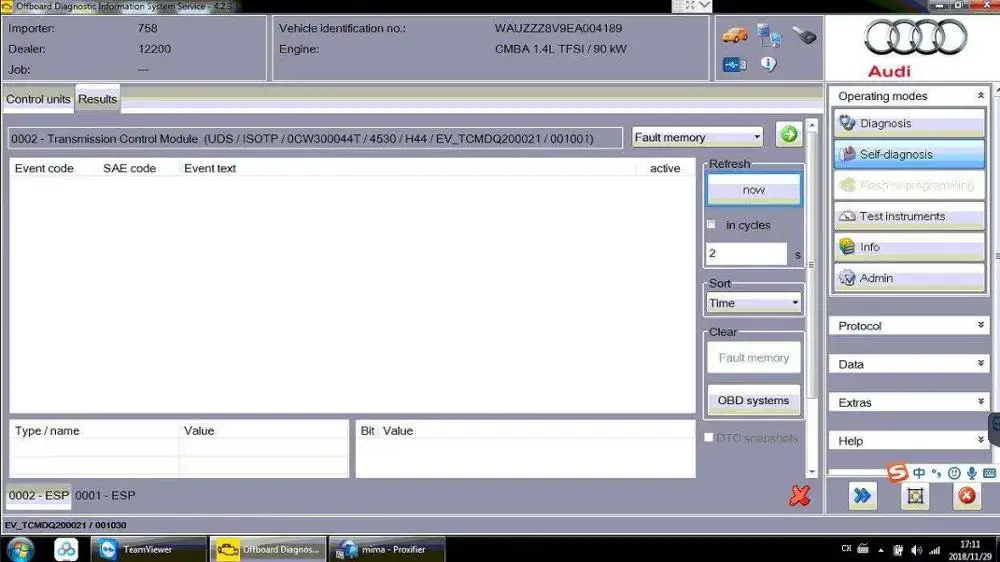Click the IME Chinese mode icon
Image resolution: width=1000 pixels, height=562 pixels.
(x=919, y=473)
